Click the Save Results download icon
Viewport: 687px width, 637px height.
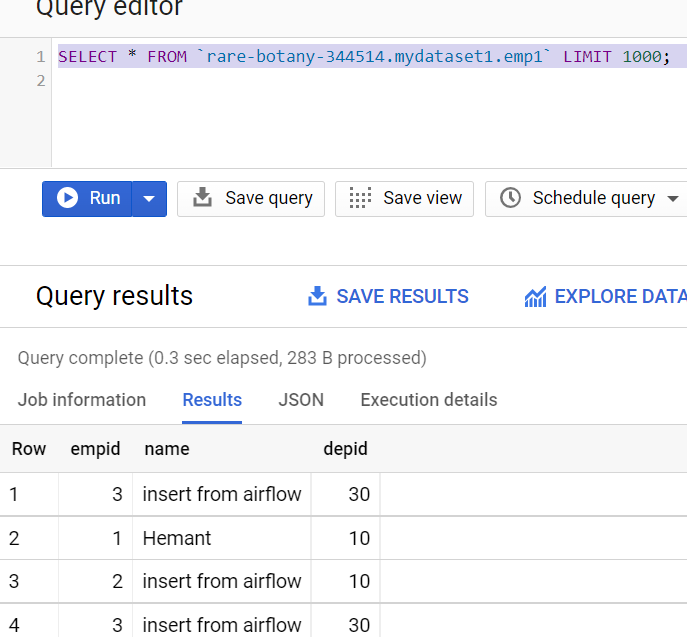pos(318,296)
